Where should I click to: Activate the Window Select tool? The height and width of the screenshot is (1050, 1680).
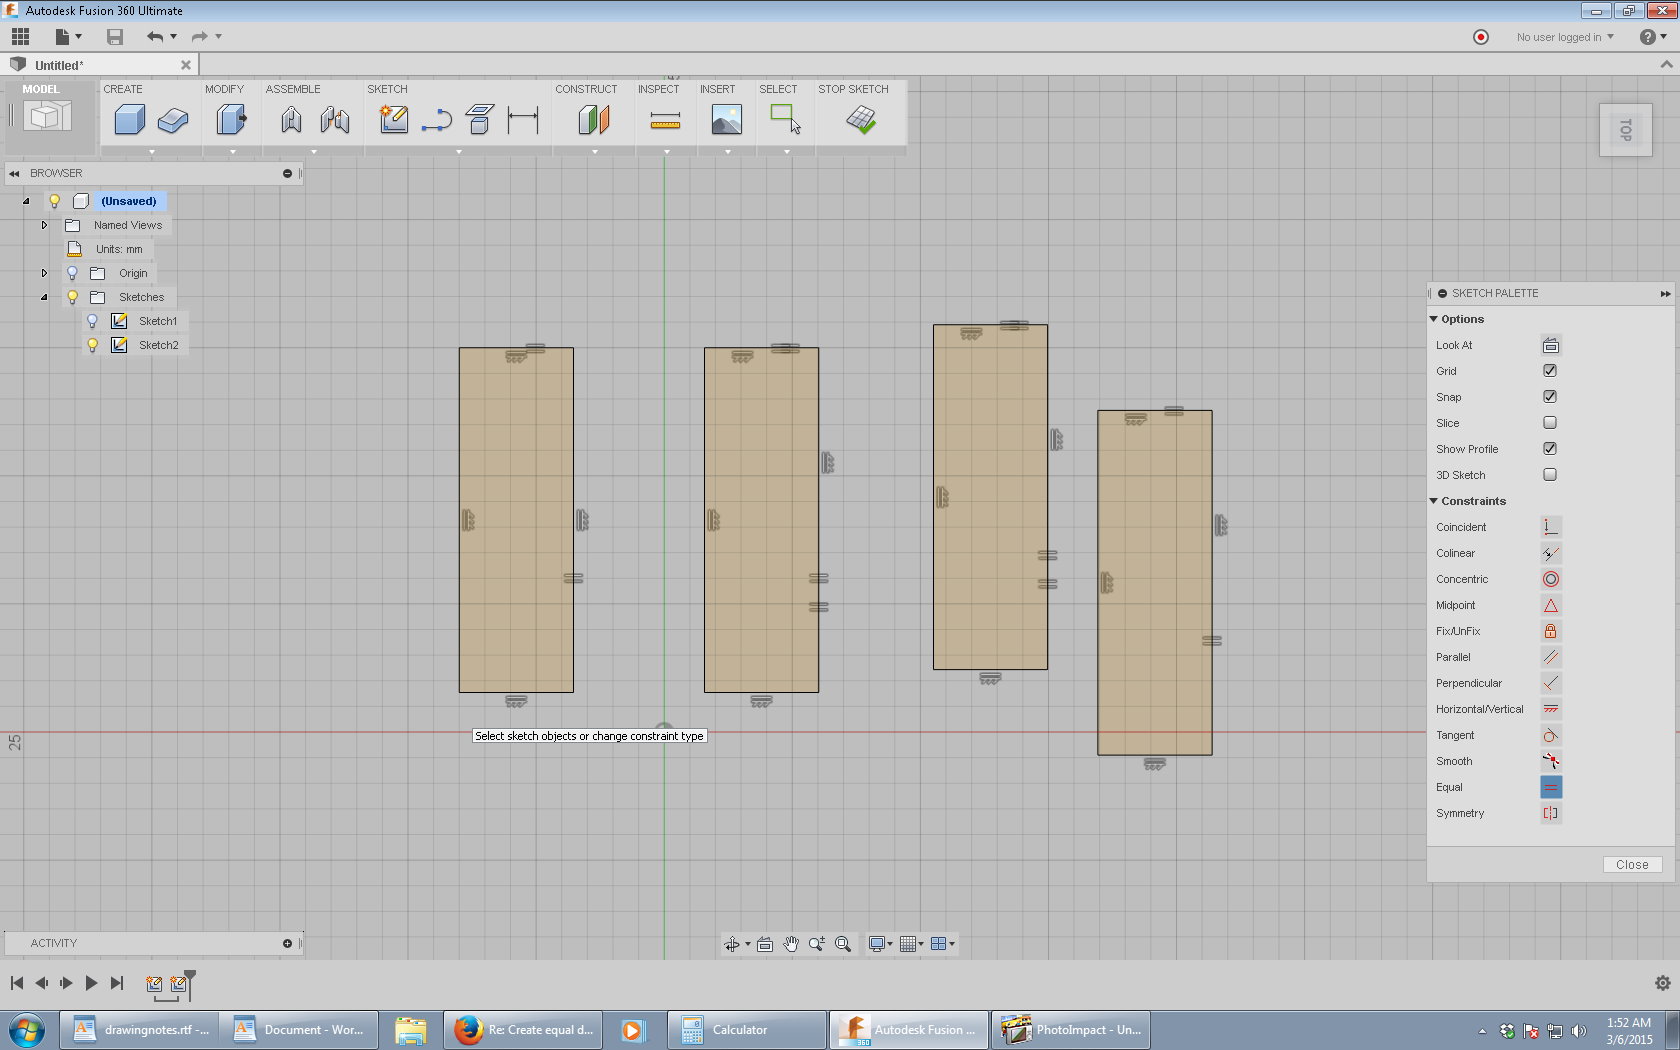click(x=786, y=119)
